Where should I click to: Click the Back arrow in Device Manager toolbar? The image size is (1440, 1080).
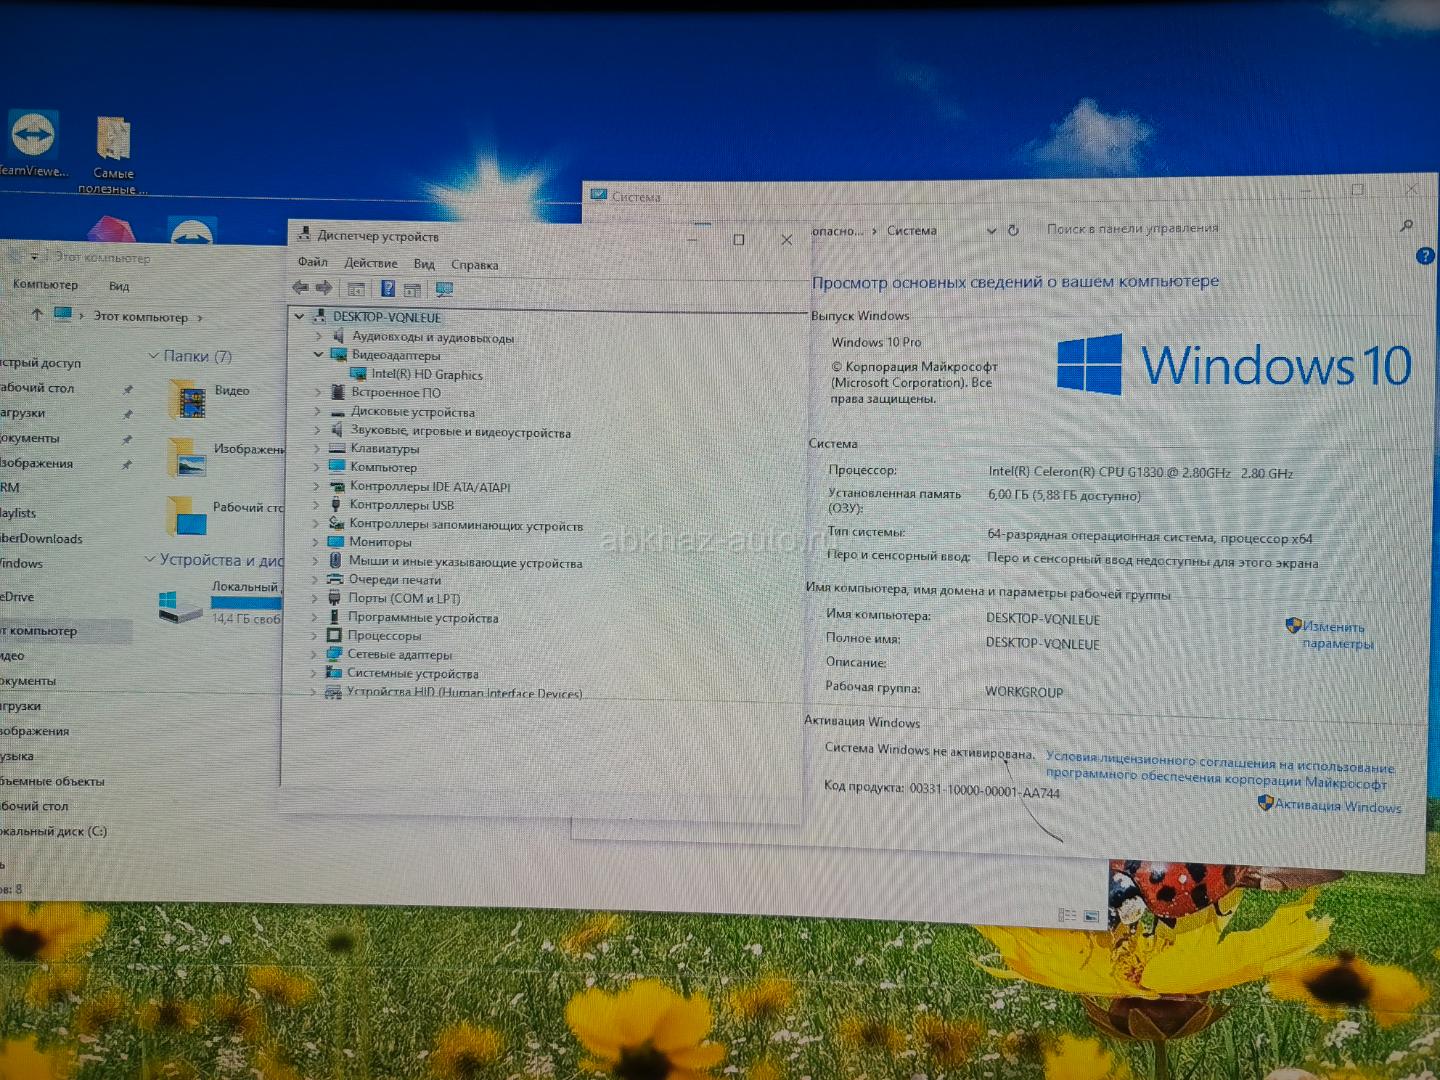(300, 288)
